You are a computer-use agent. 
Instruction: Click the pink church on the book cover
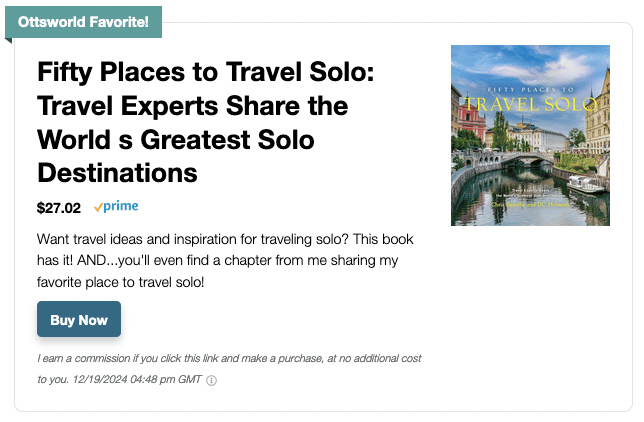[x=472, y=119]
